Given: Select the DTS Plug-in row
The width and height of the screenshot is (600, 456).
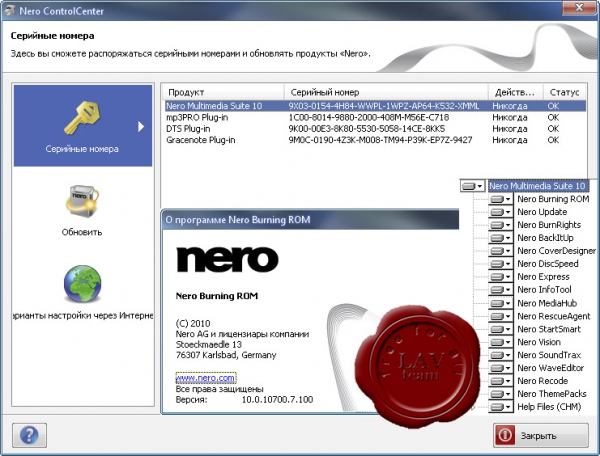Looking at the screenshot, I should 375,129.
